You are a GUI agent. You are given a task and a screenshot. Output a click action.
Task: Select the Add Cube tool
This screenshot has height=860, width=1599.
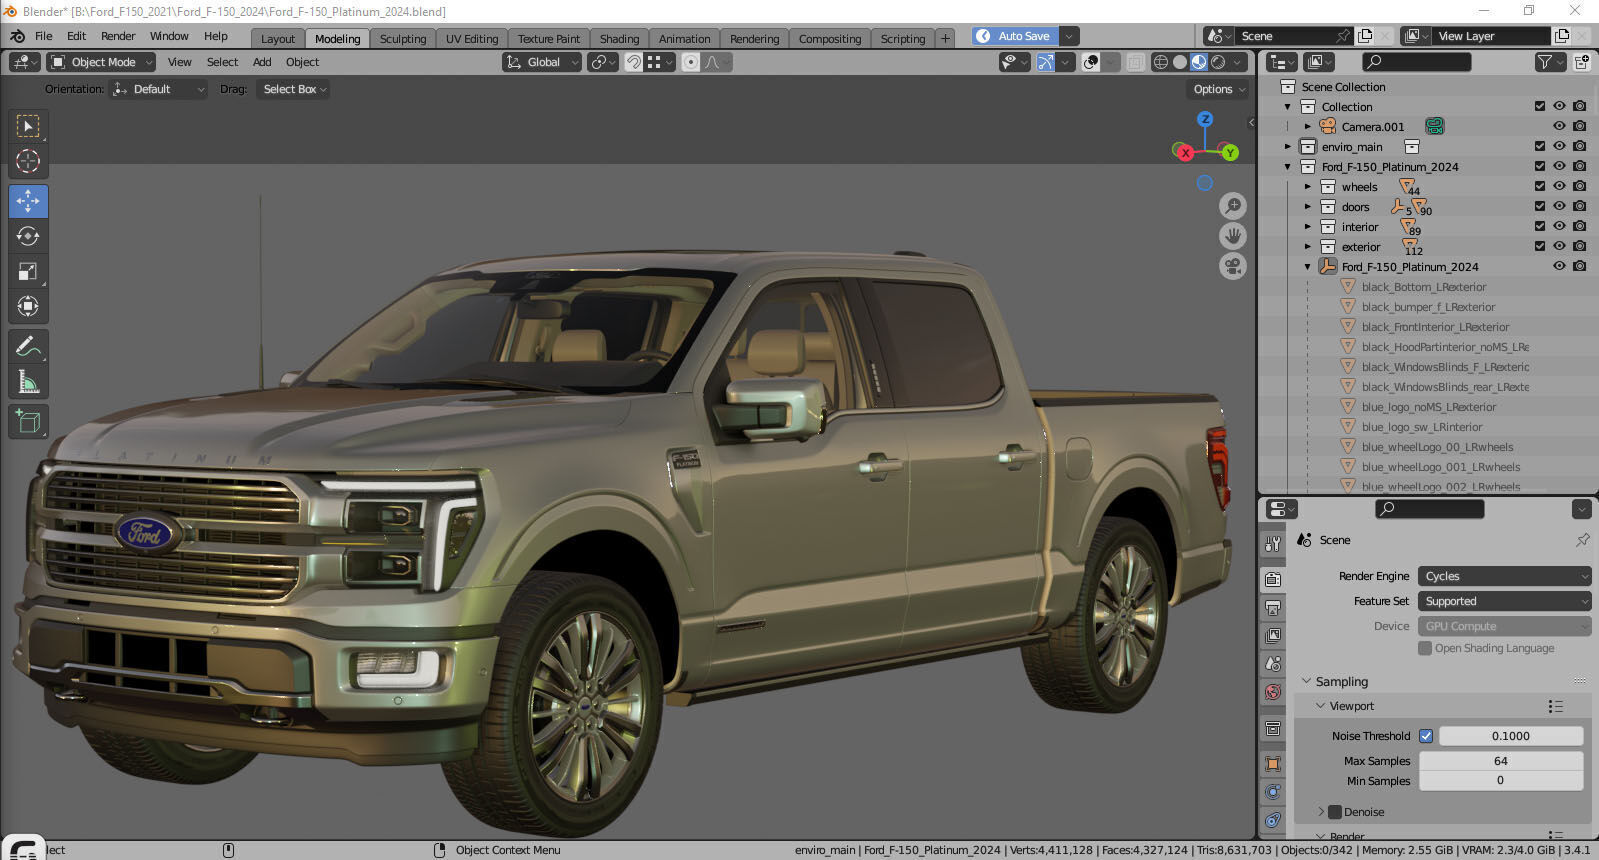click(x=28, y=422)
